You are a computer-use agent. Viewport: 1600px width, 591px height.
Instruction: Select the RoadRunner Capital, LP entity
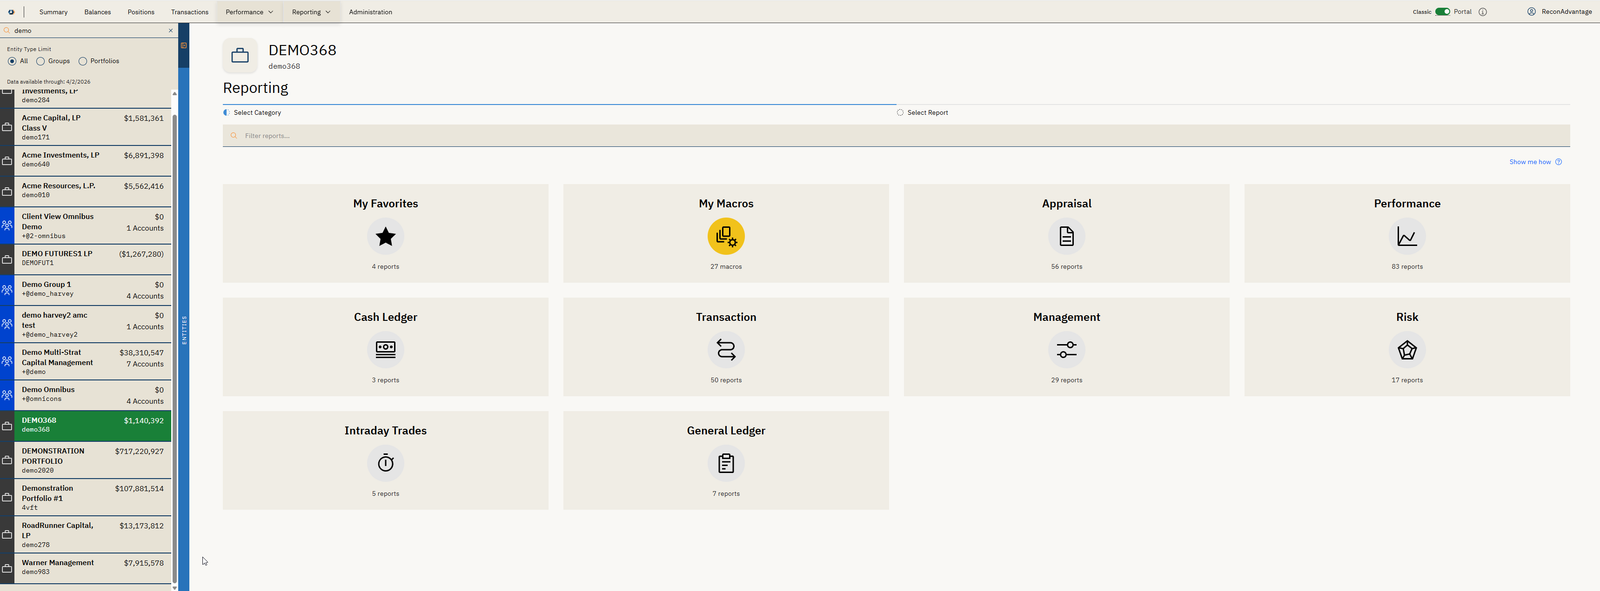86,535
